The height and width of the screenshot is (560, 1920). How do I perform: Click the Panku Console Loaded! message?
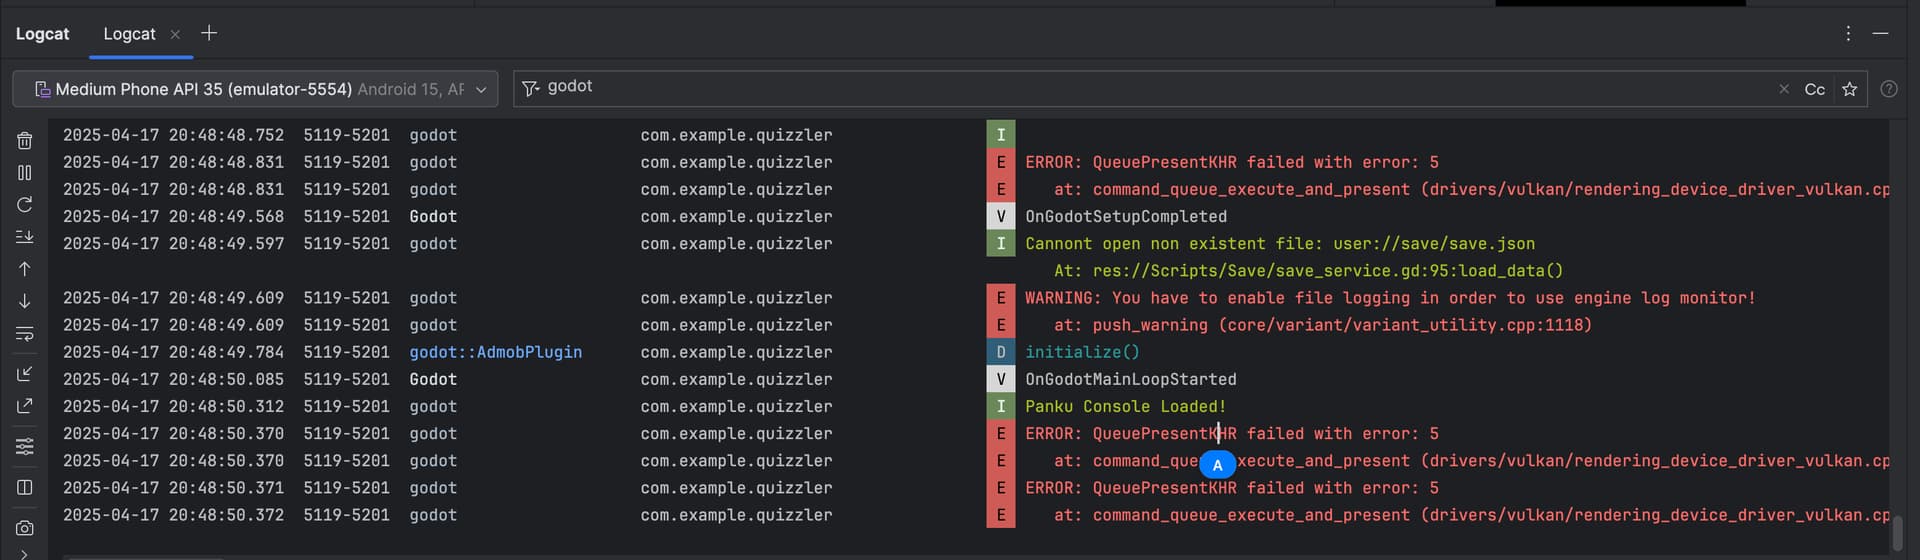pos(1126,406)
